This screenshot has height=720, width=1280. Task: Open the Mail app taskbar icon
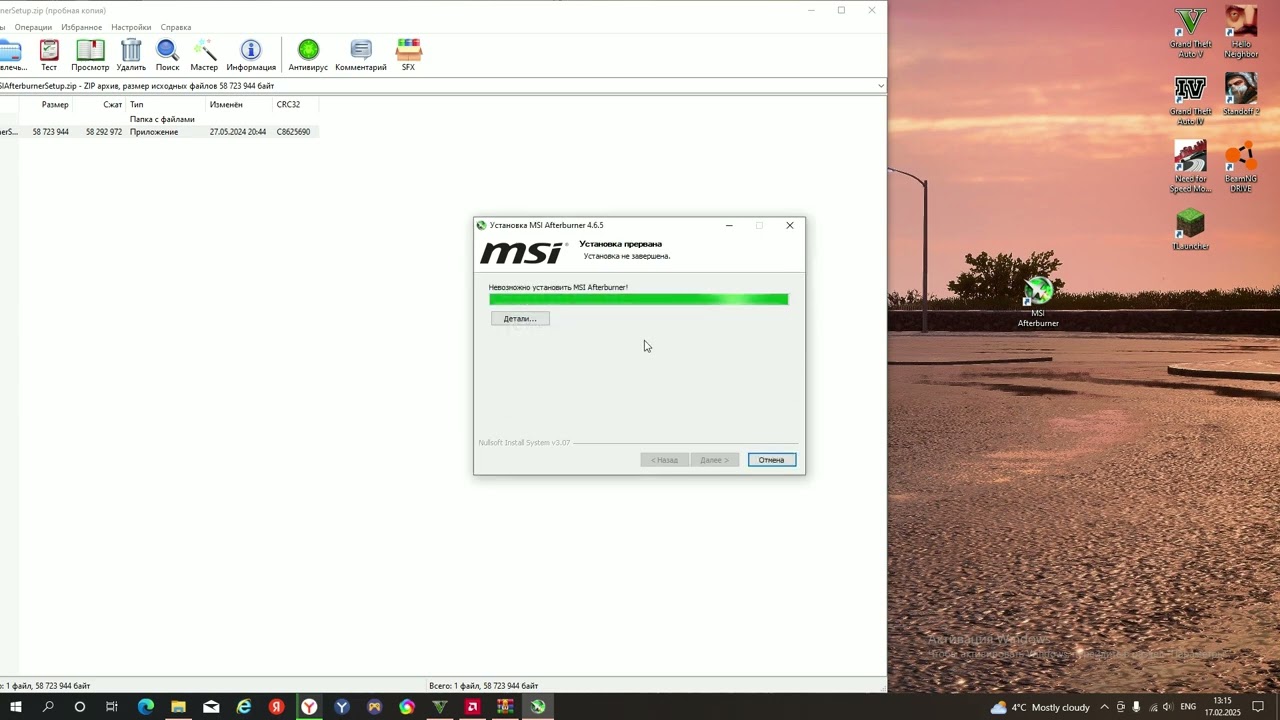(211, 707)
